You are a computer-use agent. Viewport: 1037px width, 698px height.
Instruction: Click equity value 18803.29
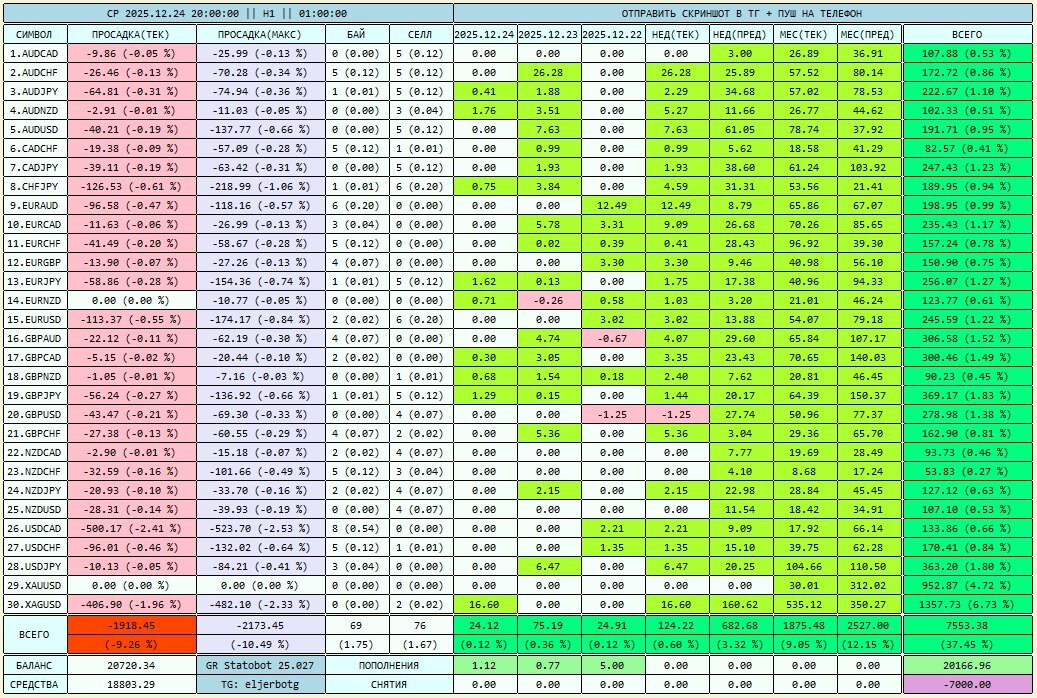coord(131,685)
